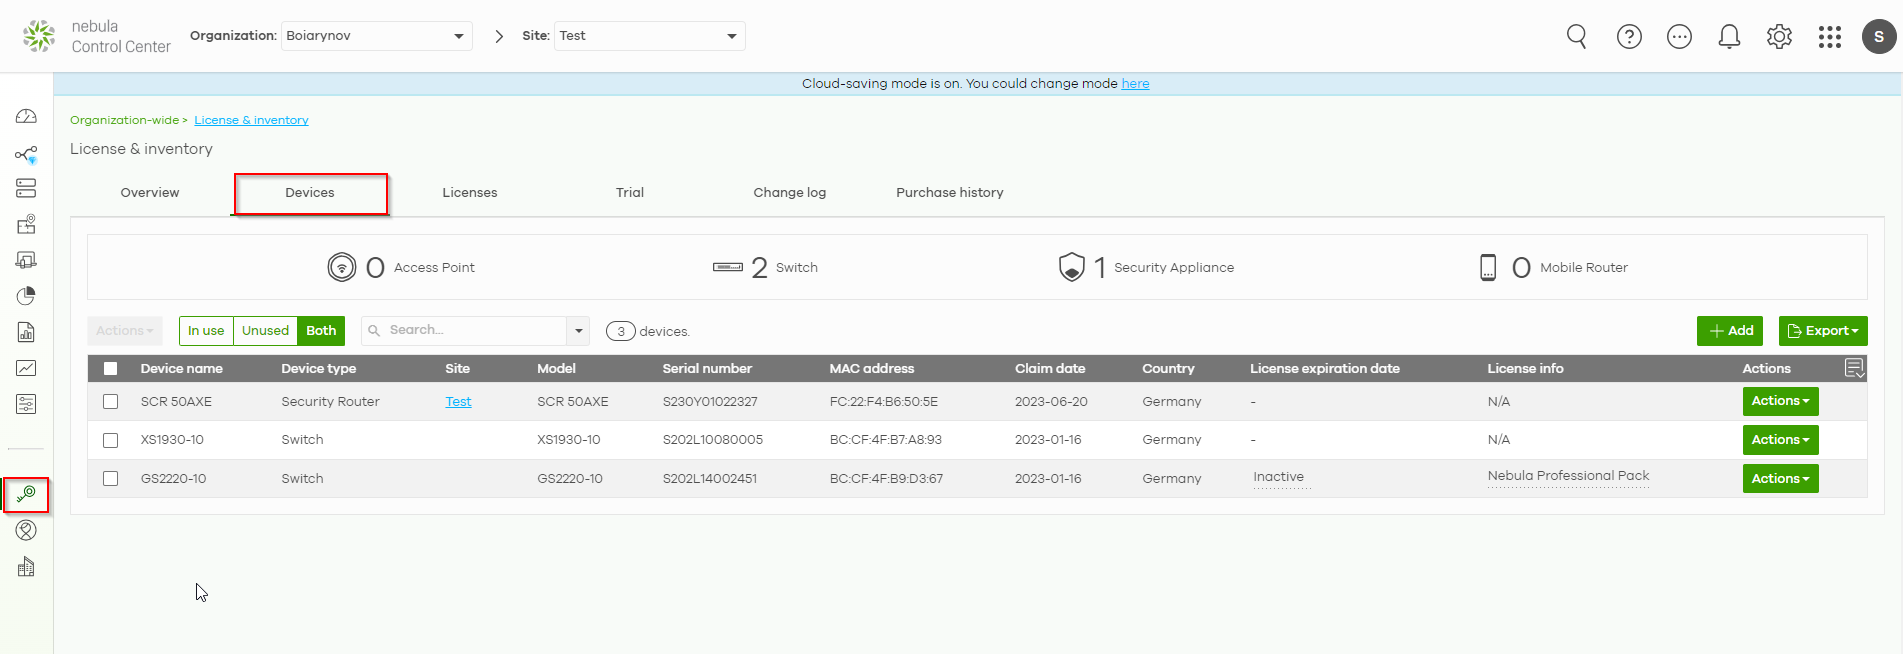Follow the 'here' link in cloud-saving banner
This screenshot has width=1903, height=654.
coord(1135,84)
